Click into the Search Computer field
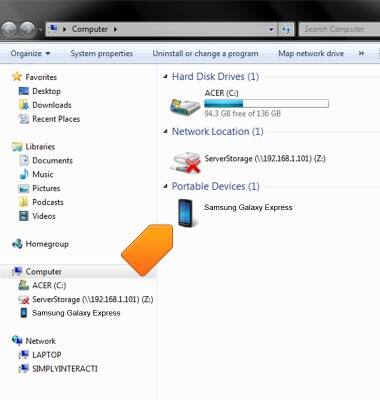380x400 pixels. pos(339,29)
